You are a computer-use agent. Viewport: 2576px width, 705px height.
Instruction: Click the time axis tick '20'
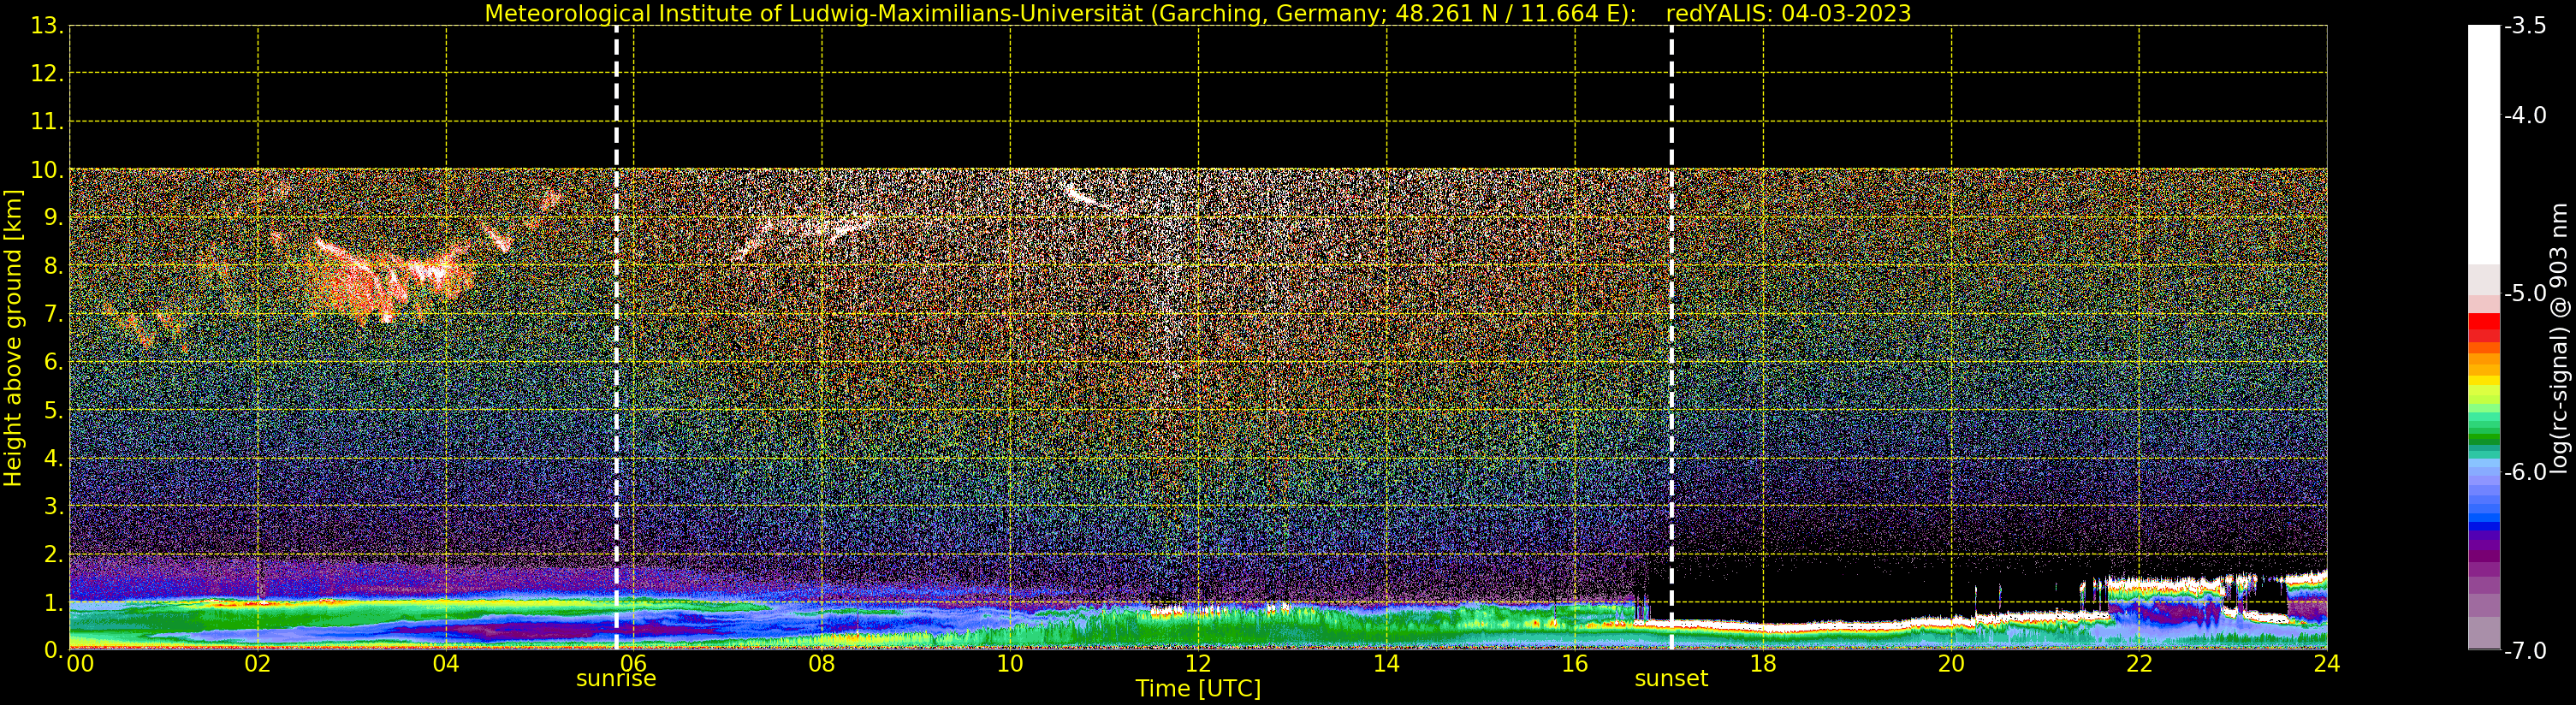1951,664
